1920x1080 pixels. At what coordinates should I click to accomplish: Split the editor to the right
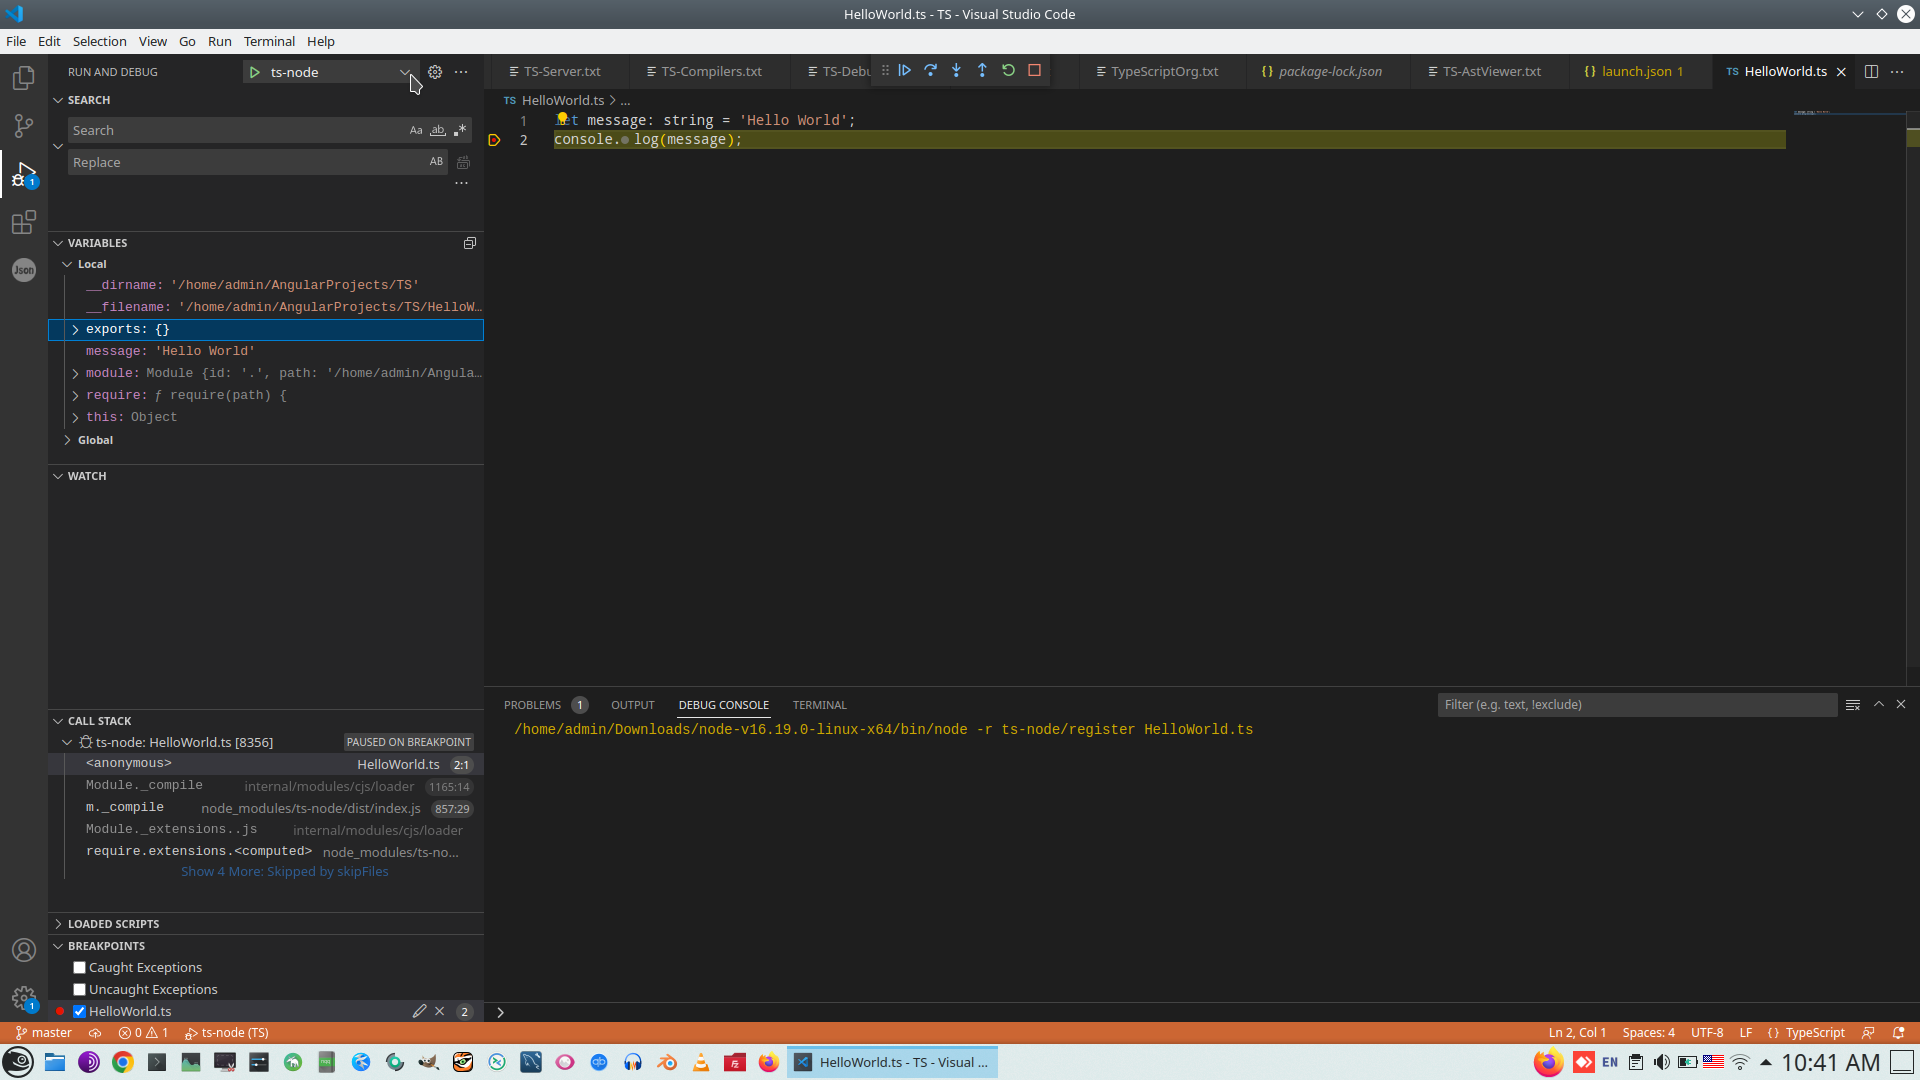click(x=1871, y=72)
